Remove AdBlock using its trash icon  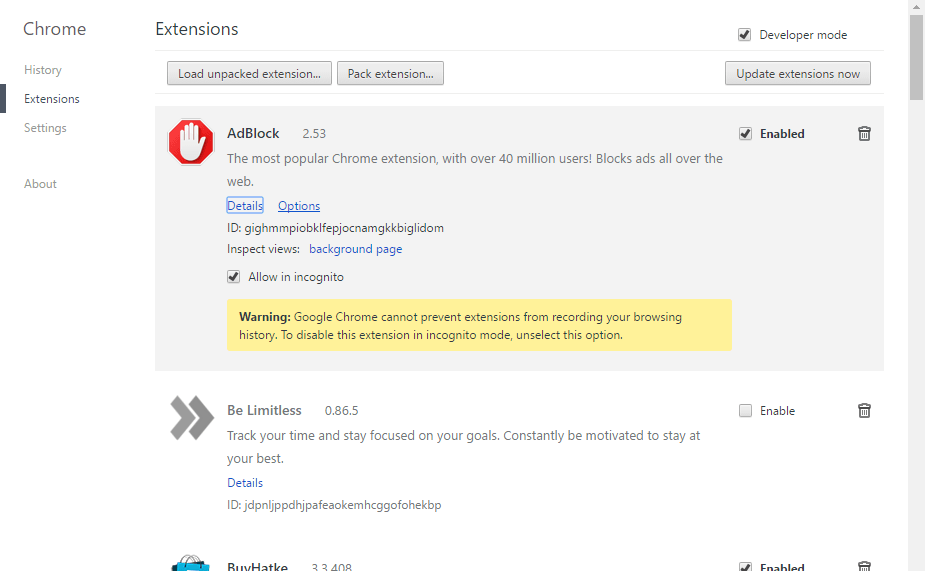(864, 134)
